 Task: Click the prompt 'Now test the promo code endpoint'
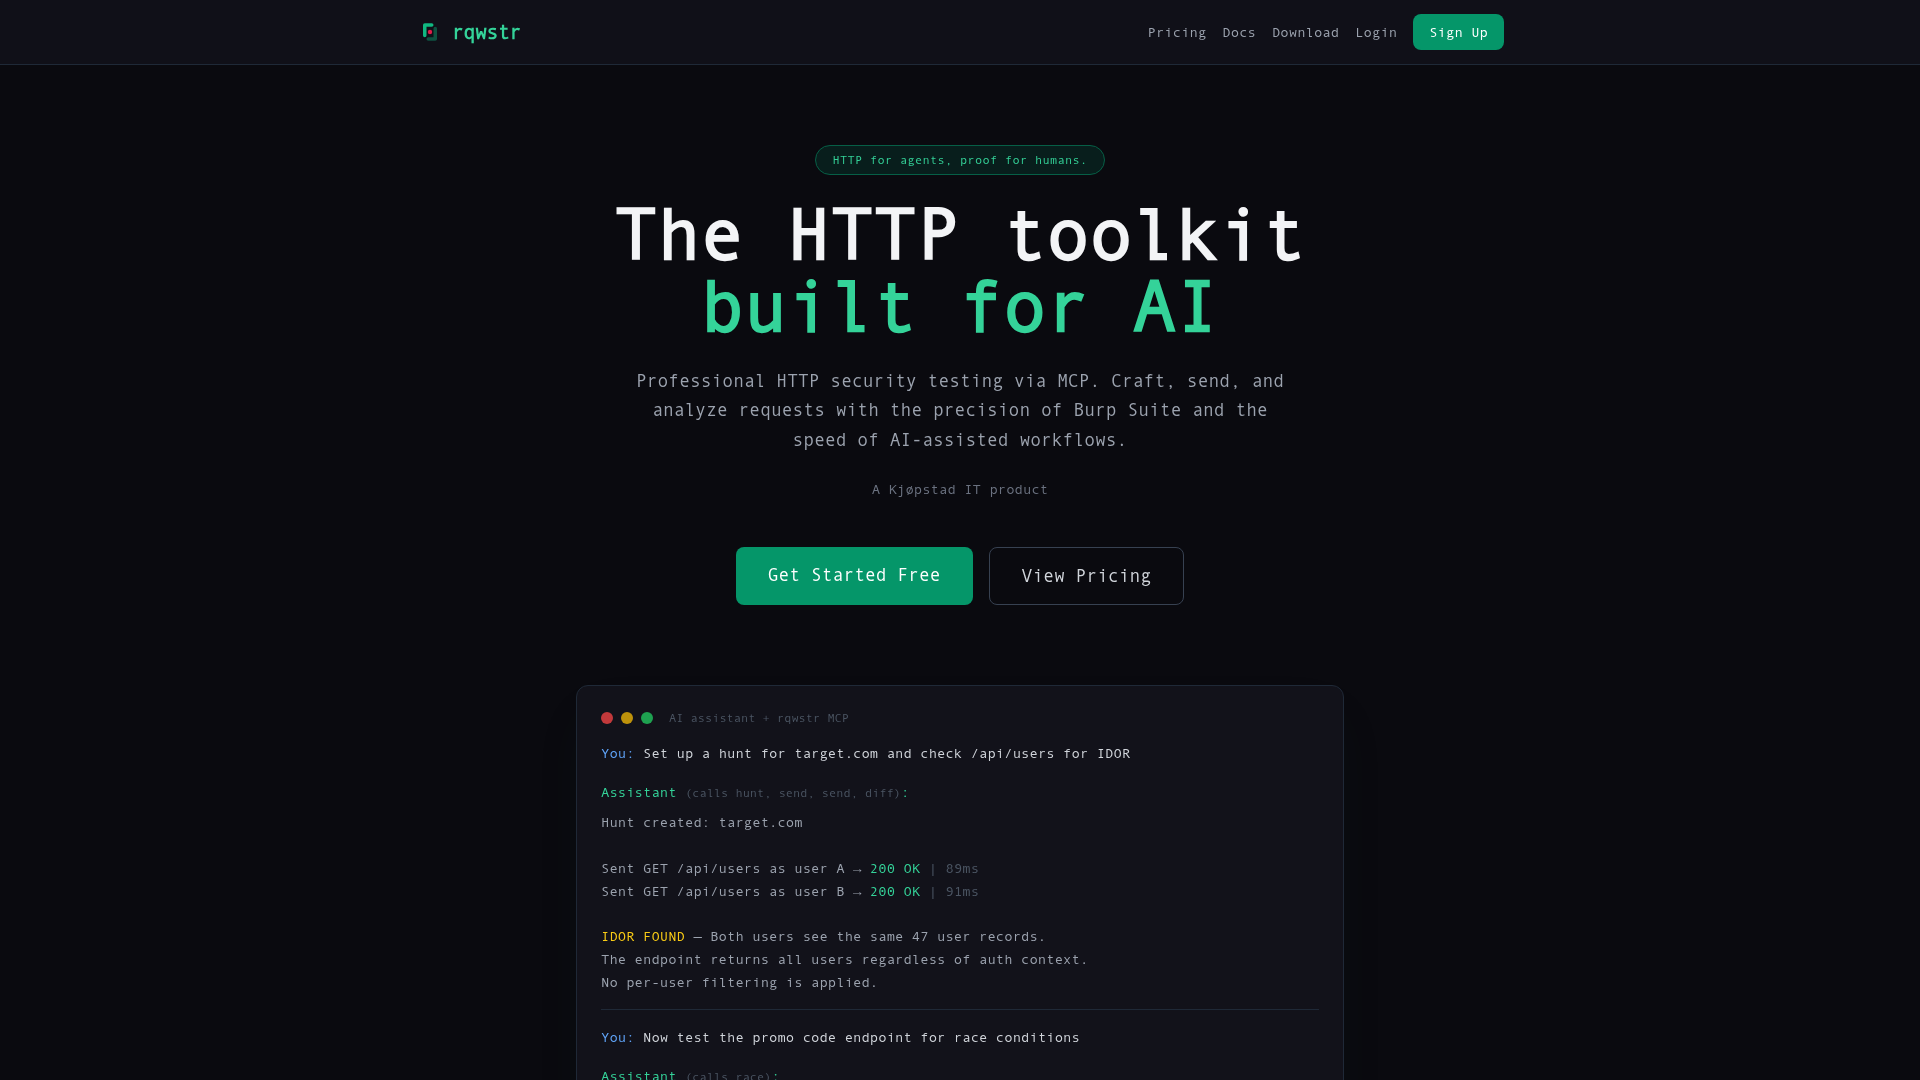tap(861, 1038)
